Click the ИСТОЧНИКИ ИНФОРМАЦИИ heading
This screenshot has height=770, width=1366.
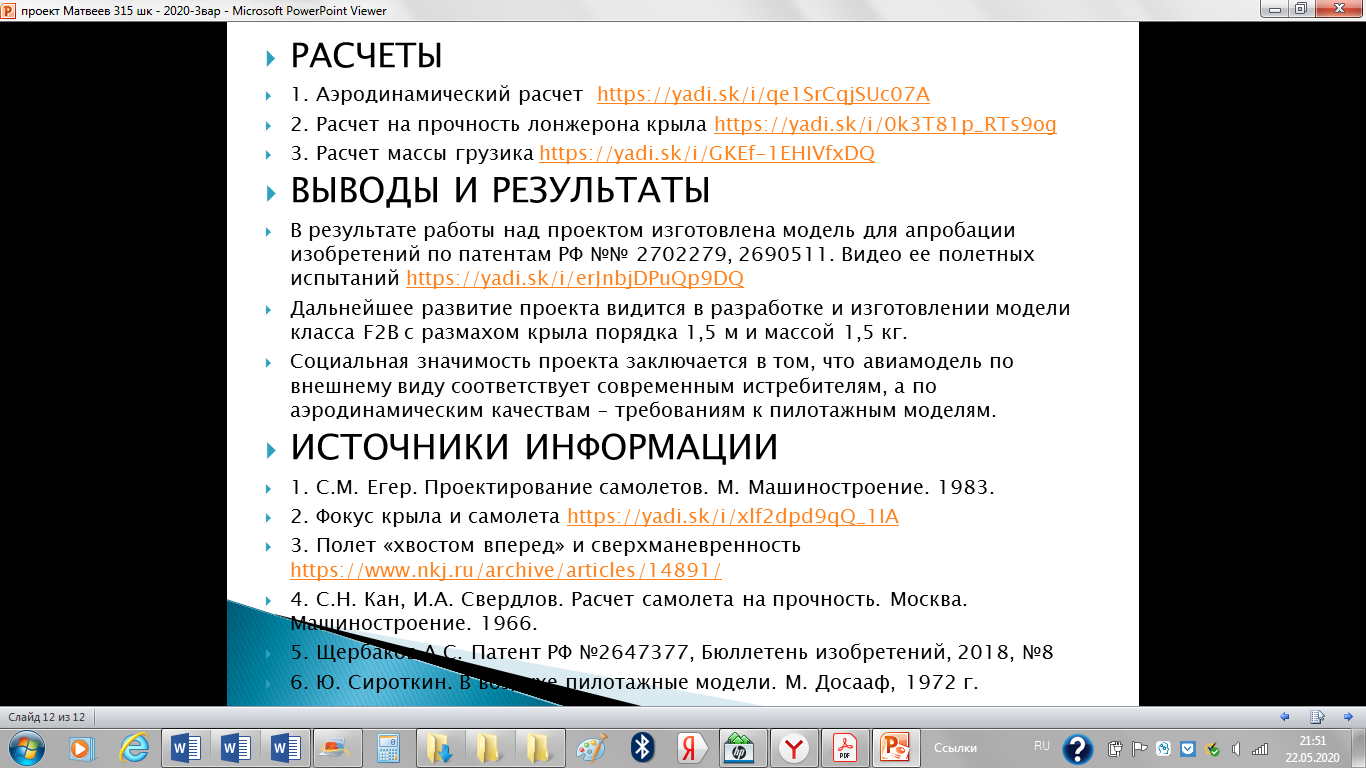(534, 447)
